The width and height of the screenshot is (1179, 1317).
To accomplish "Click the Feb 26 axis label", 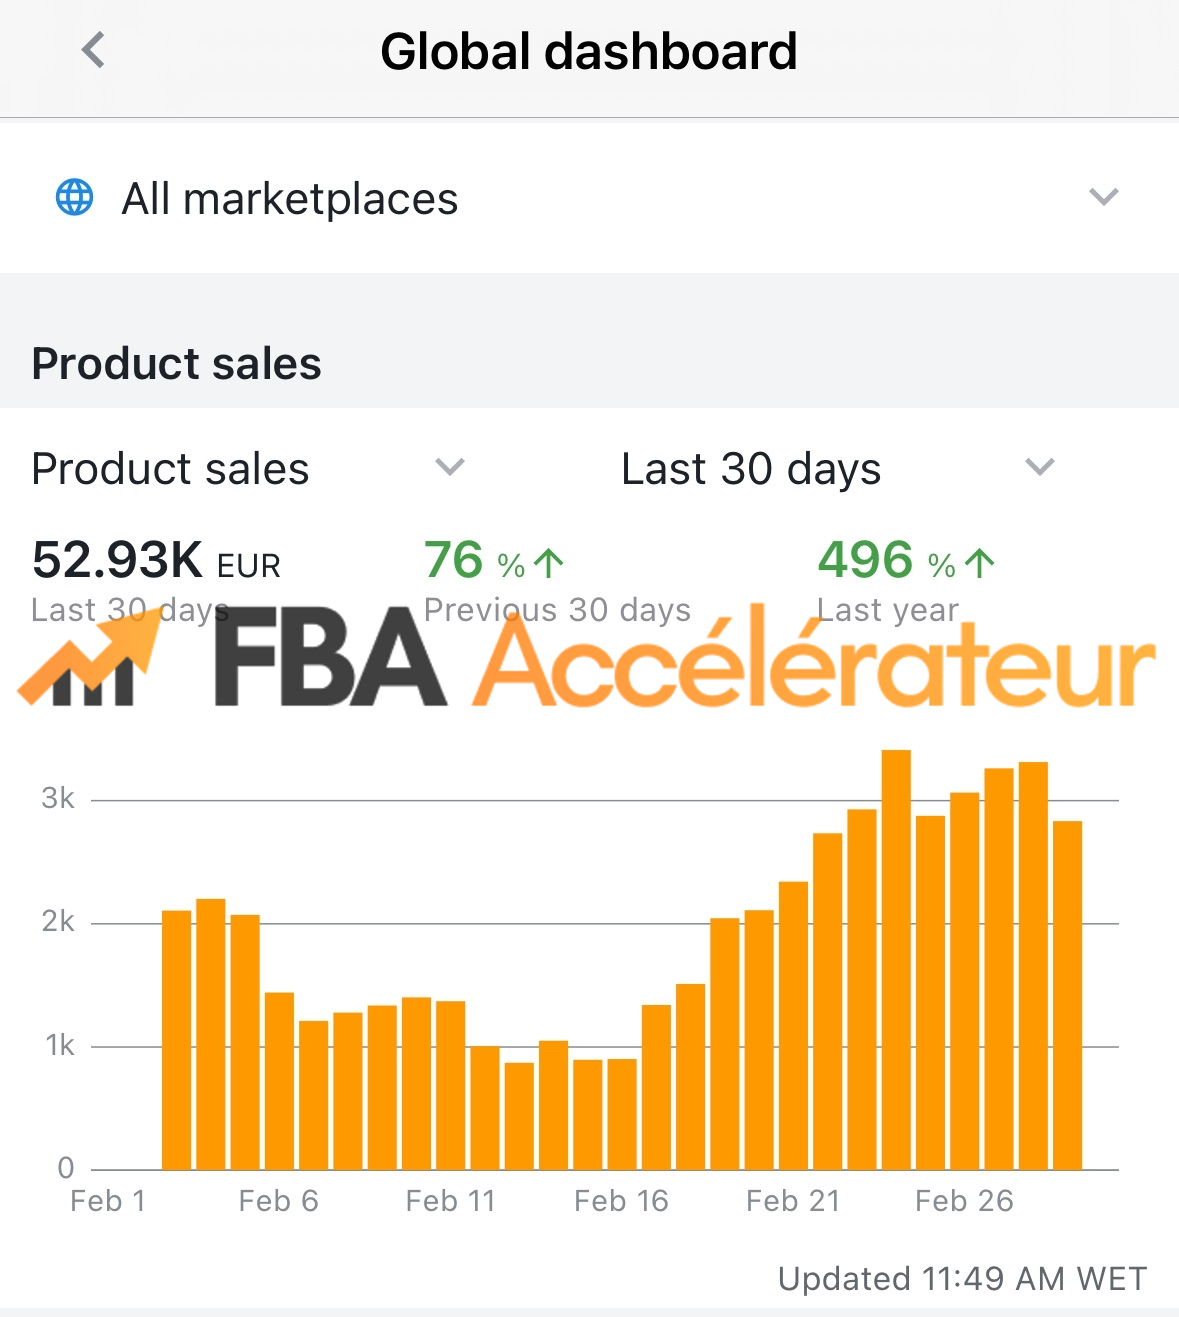I will point(964,1200).
